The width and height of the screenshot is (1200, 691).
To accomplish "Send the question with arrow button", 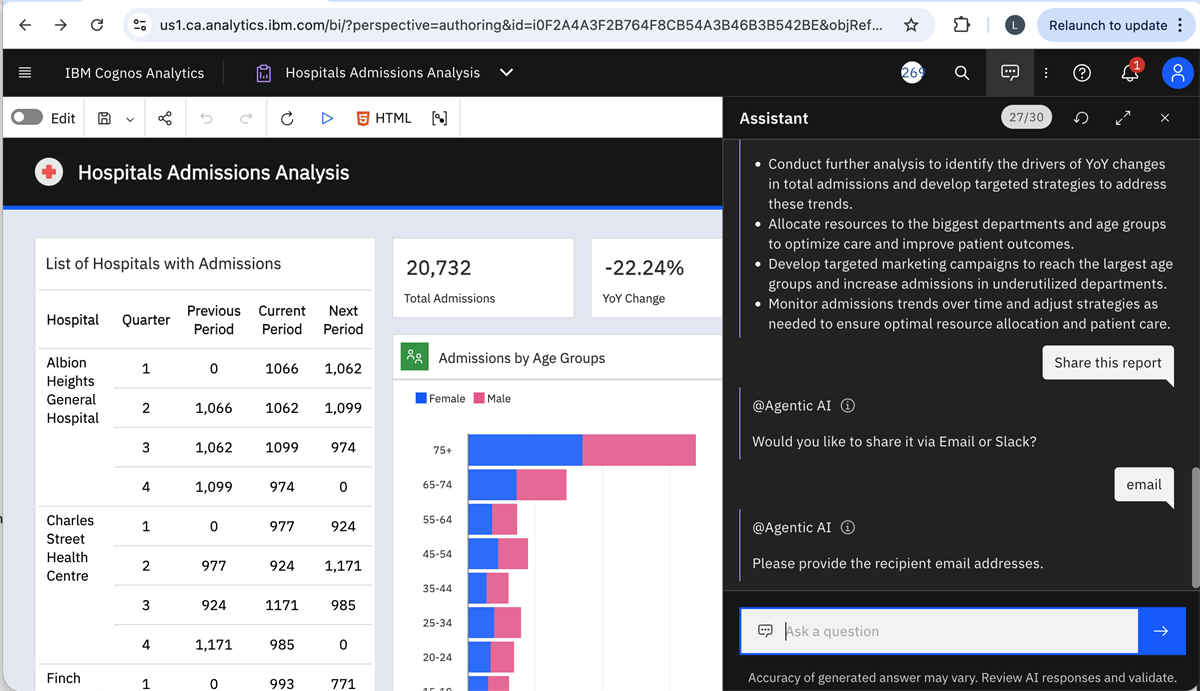I will click(1161, 631).
